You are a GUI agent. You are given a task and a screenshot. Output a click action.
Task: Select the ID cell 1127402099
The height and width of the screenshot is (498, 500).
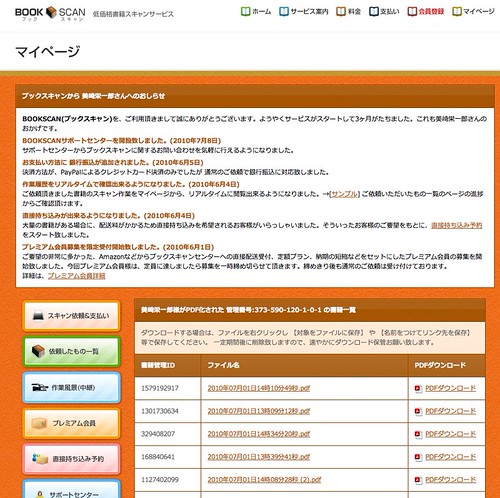coord(168,480)
